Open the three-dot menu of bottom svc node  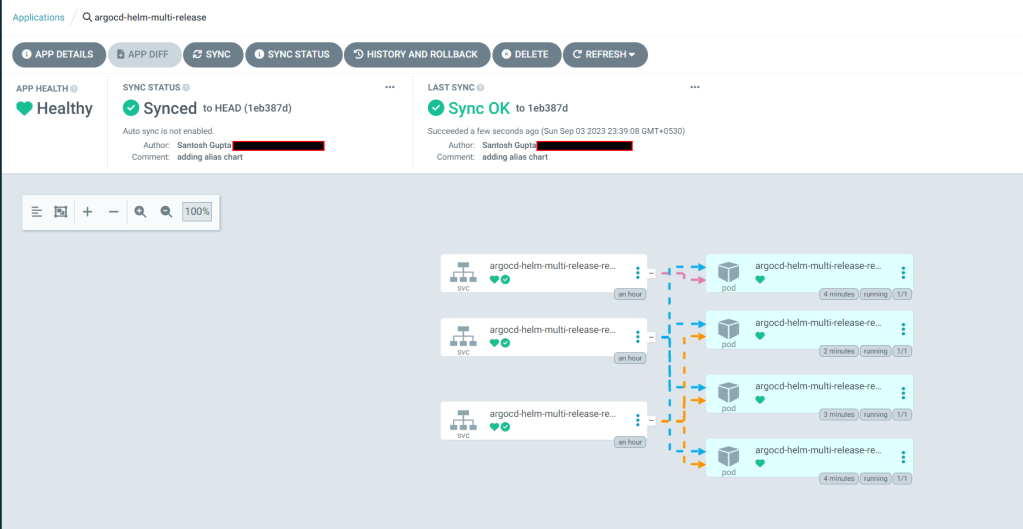(637, 420)
